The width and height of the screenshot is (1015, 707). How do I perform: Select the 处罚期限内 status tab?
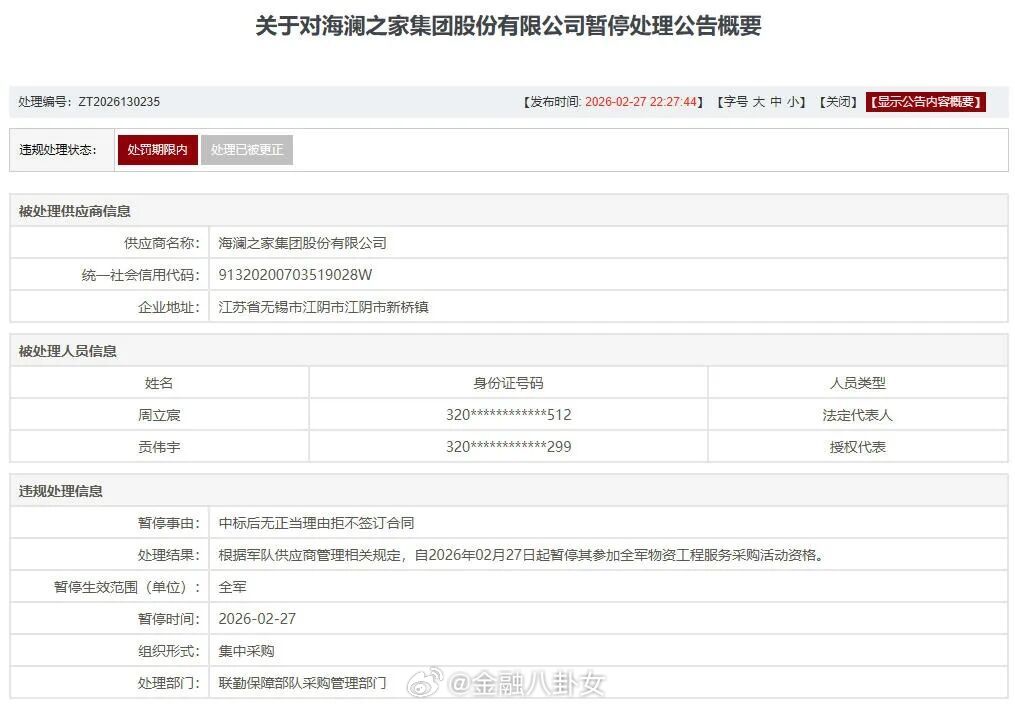click(157, 150)
